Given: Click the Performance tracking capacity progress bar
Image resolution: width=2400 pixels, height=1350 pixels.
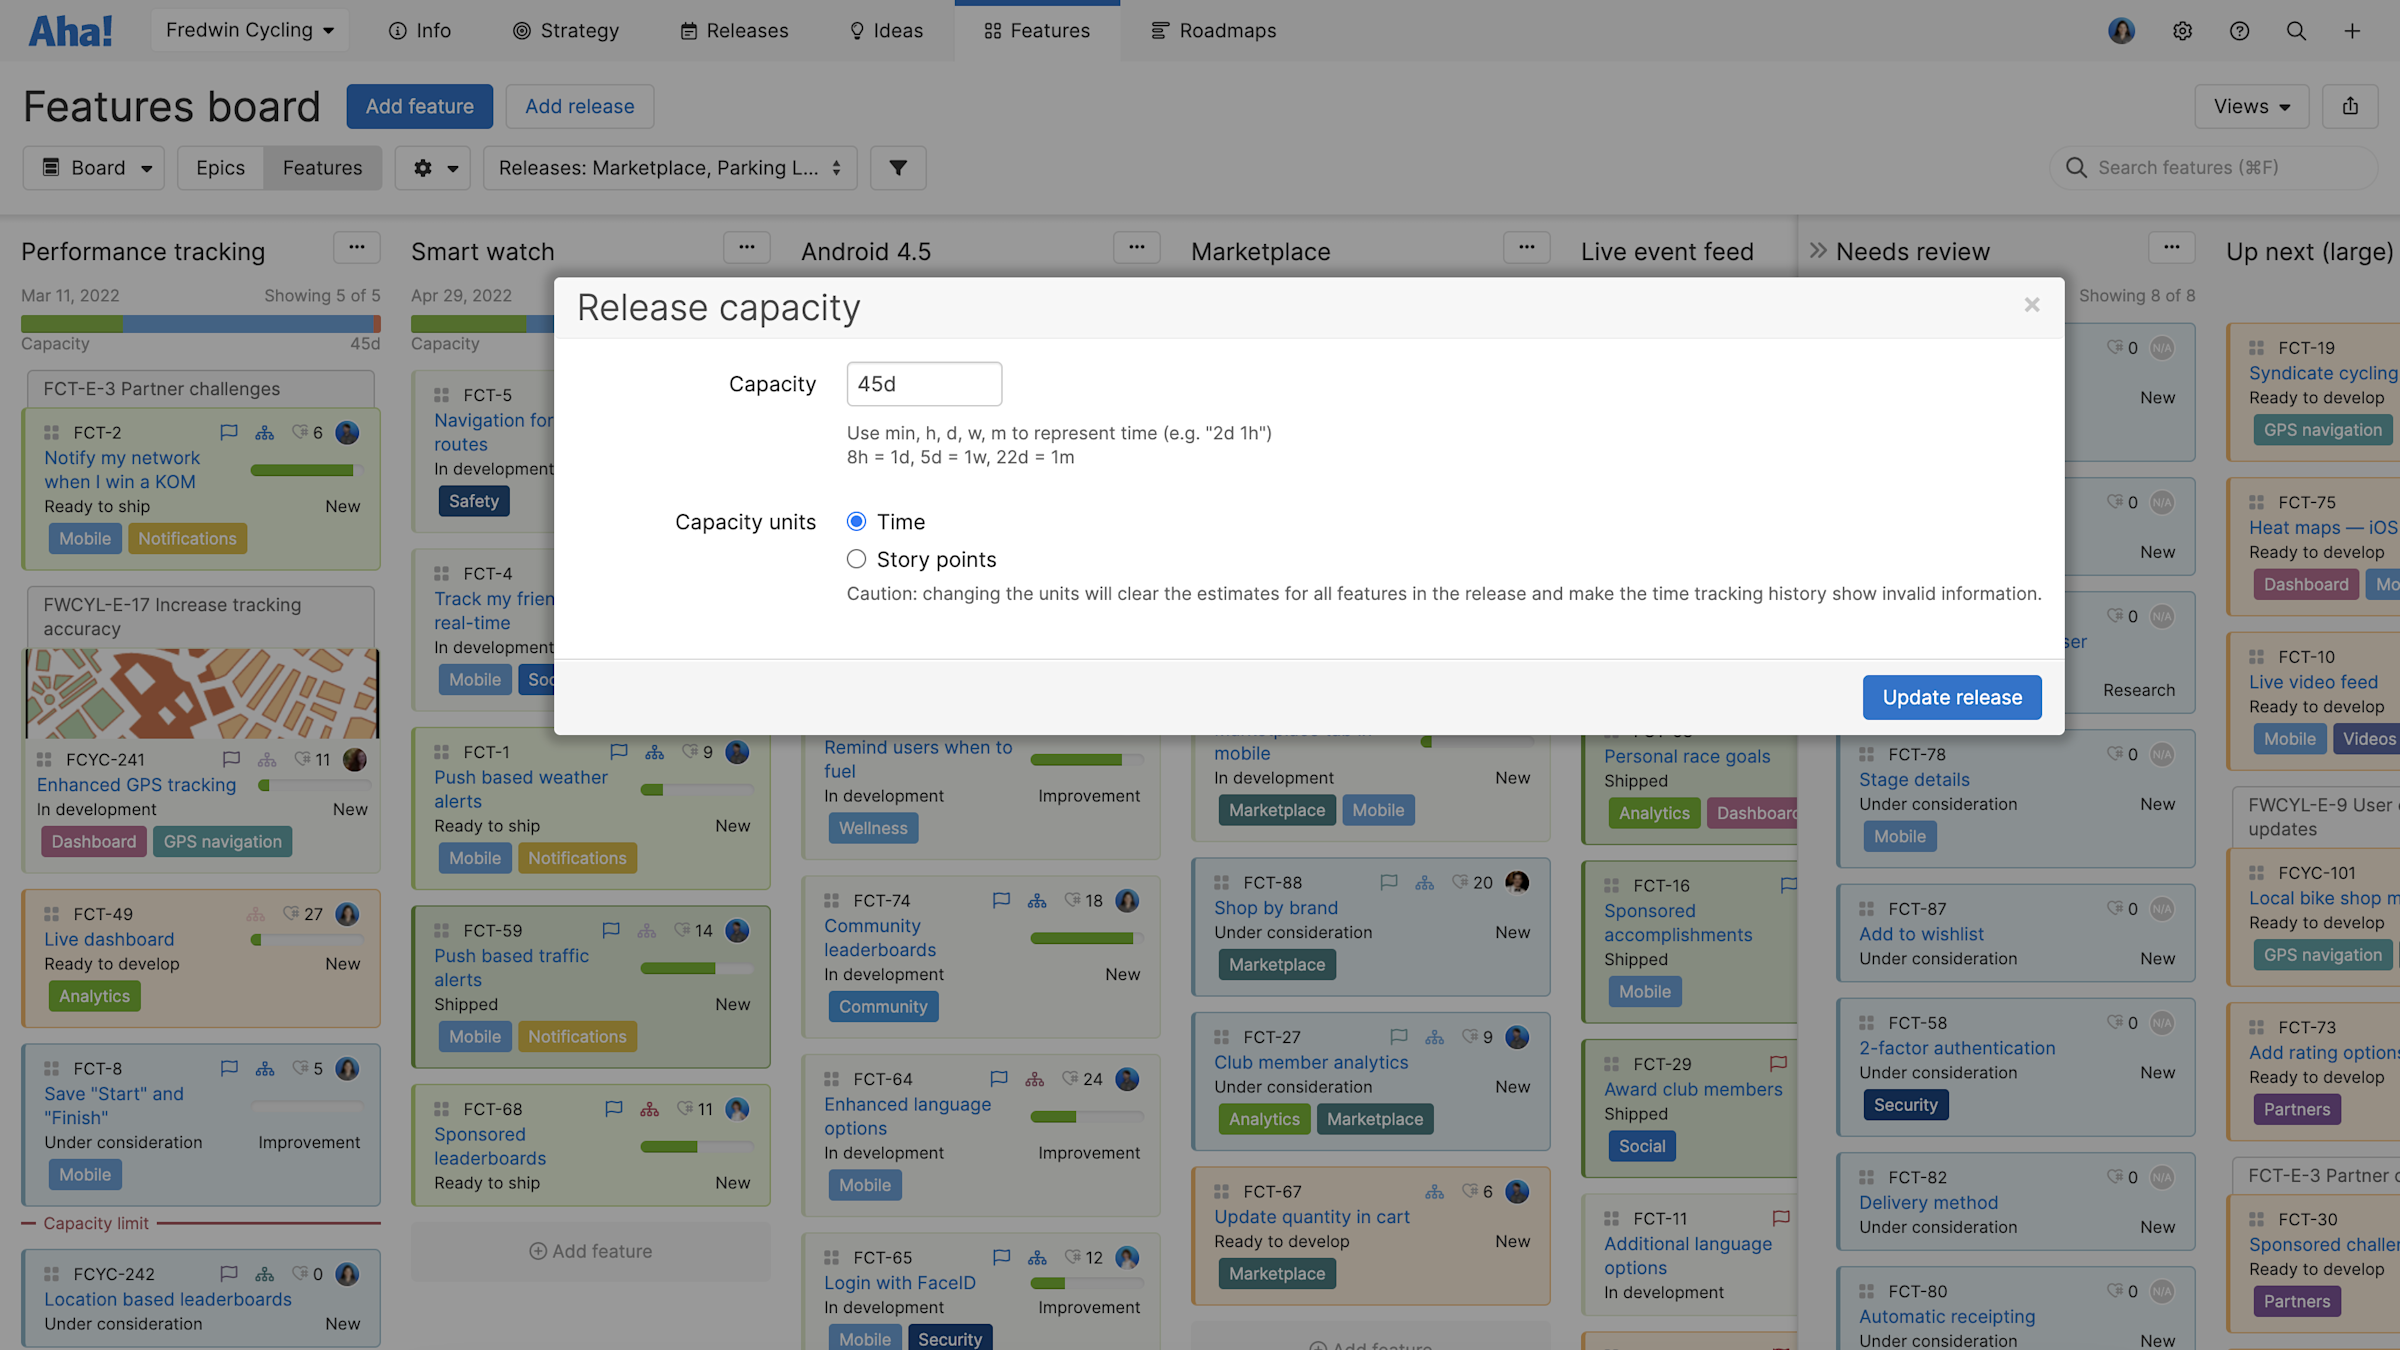Looking at the screenshot, I should [x=200, y=323].
